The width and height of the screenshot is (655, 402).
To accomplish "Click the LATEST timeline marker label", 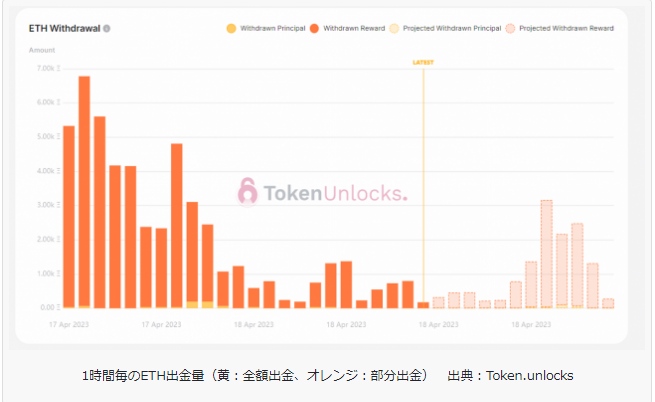I will (x=423, y=62).
